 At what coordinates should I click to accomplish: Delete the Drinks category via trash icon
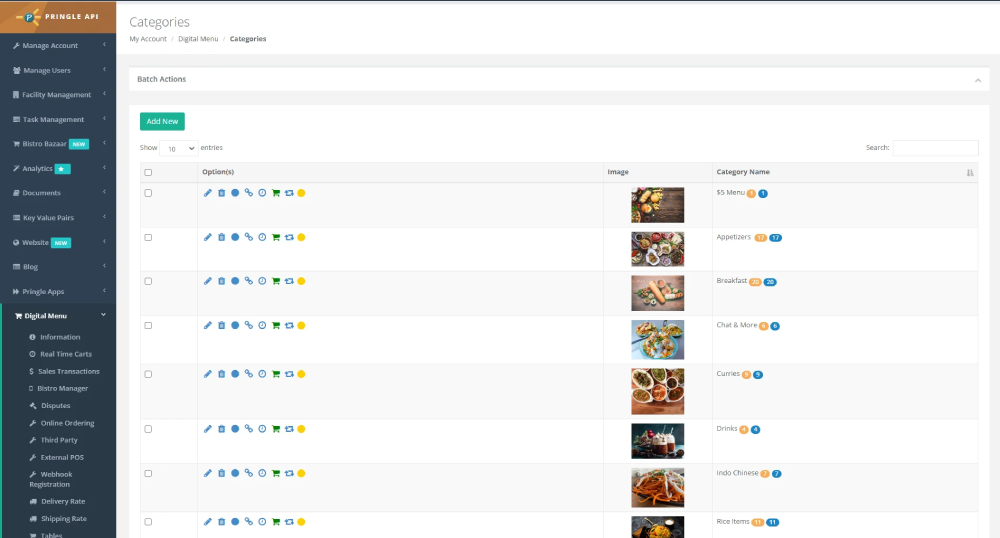tap(221, 429)
